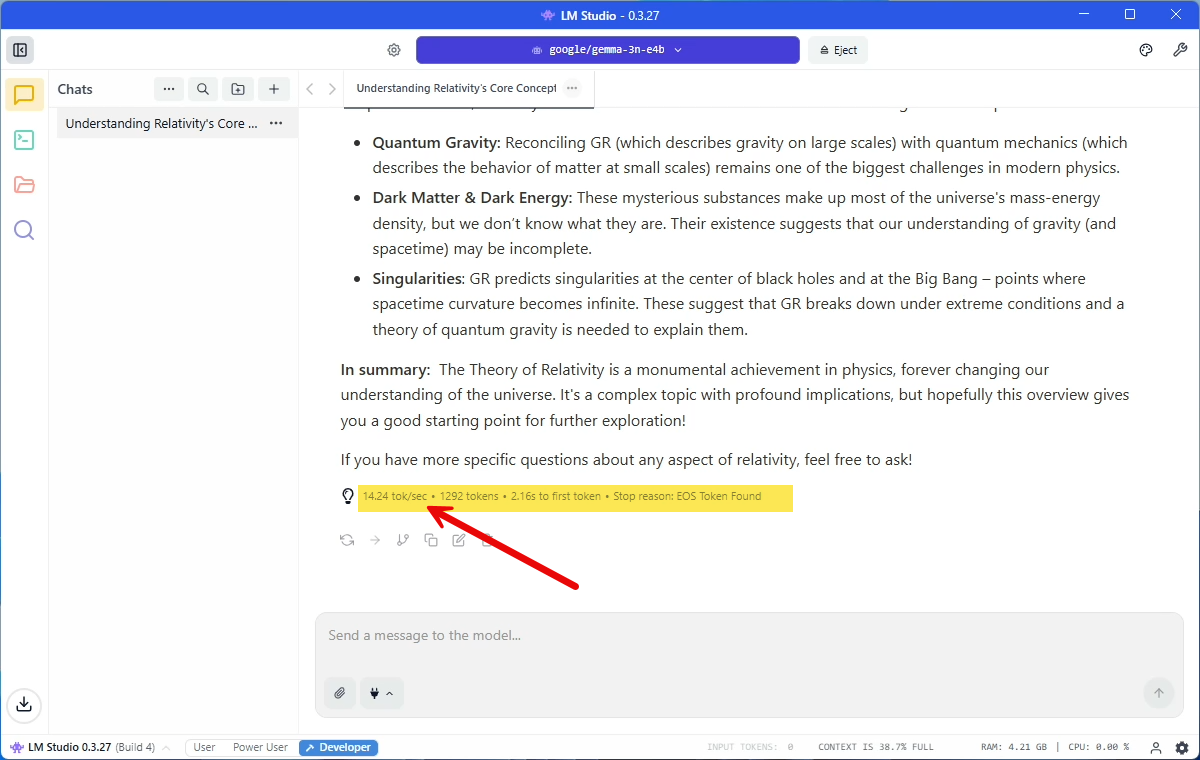Copy the assistant message
The height and width of the screenshot is (760, 1200).
pos(431,540)
